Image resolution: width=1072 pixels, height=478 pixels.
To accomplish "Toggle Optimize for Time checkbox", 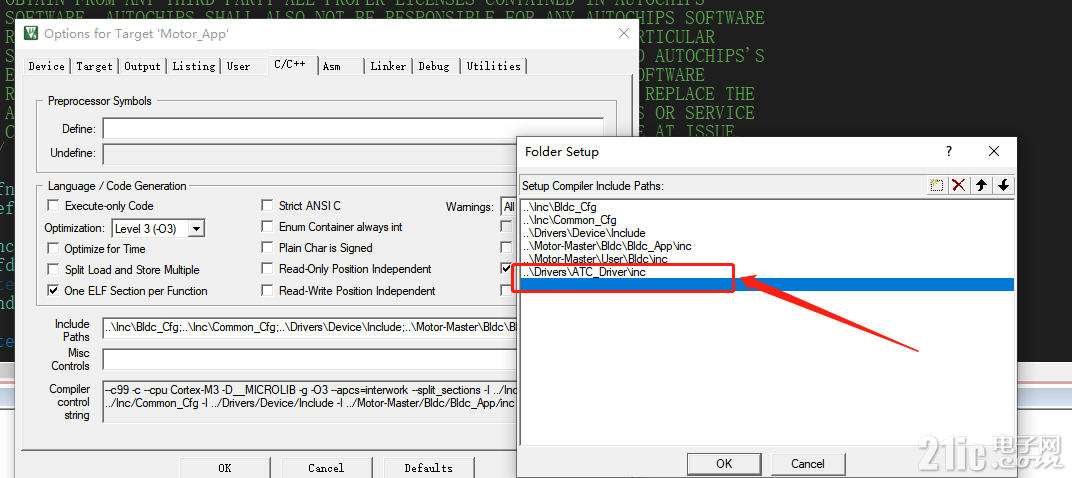I will pyautogui.click(x=53, y=249).
